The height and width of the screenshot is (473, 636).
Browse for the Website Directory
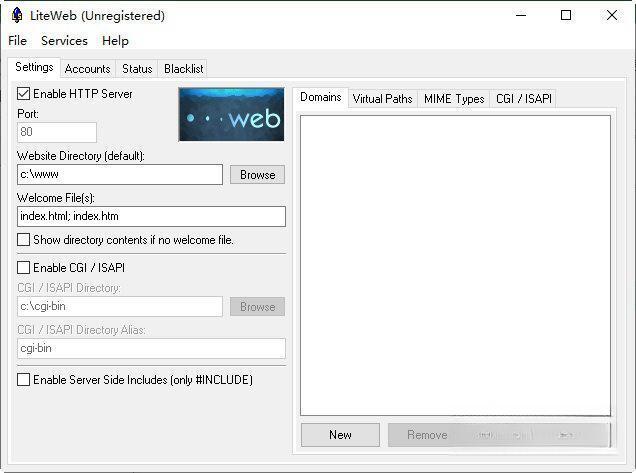(257, 175)
